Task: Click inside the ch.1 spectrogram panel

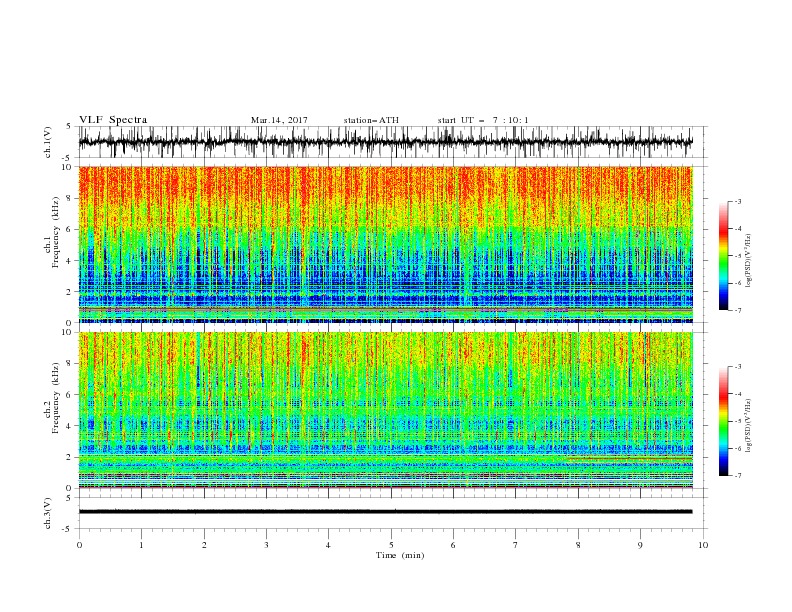Action: [385, 244]
